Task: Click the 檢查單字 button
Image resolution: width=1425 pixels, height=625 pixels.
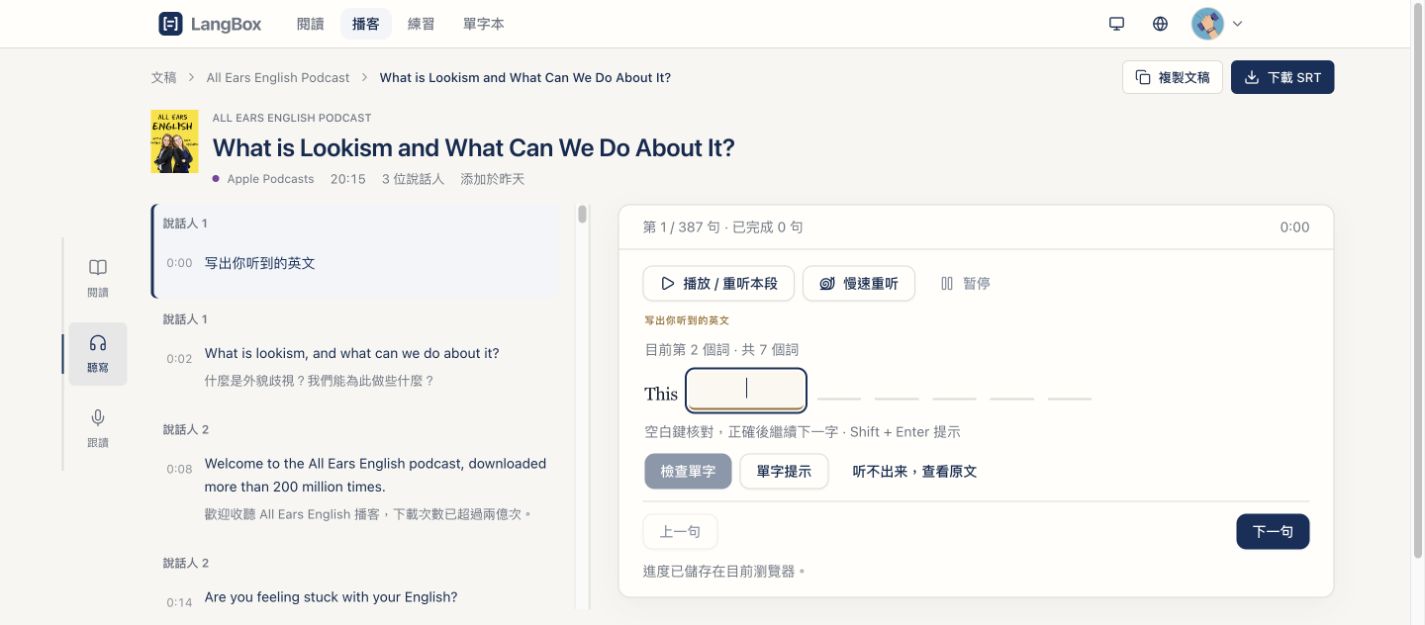Action: [688, 471]
